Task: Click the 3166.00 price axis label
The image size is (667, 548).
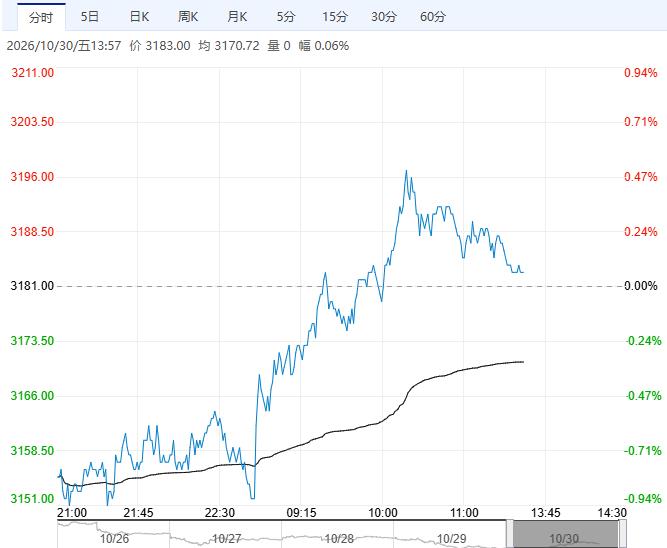Action: point(33,396)
